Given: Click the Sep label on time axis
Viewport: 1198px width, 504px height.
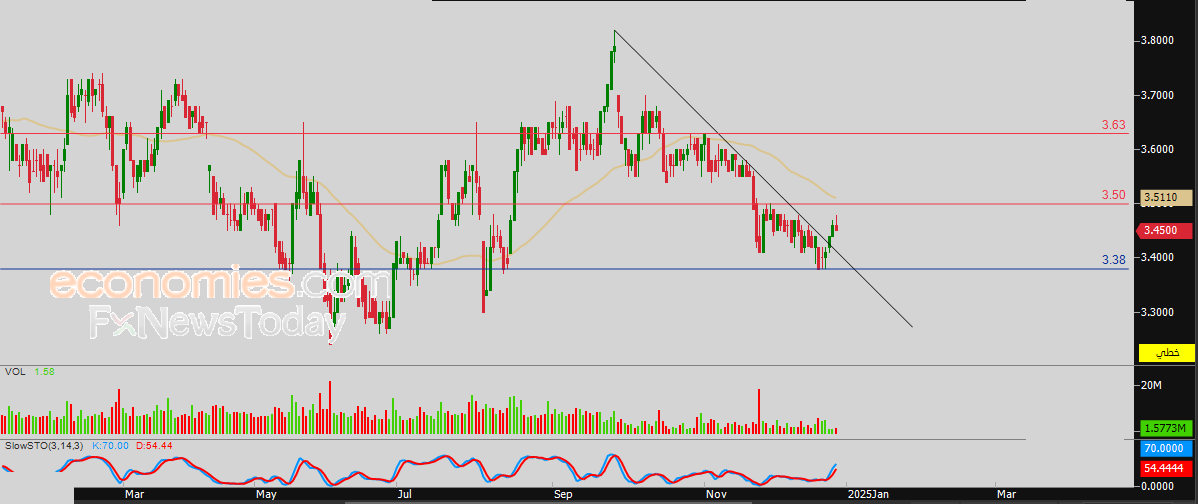Looking at the screenshot, I should [x=563, y=495].
